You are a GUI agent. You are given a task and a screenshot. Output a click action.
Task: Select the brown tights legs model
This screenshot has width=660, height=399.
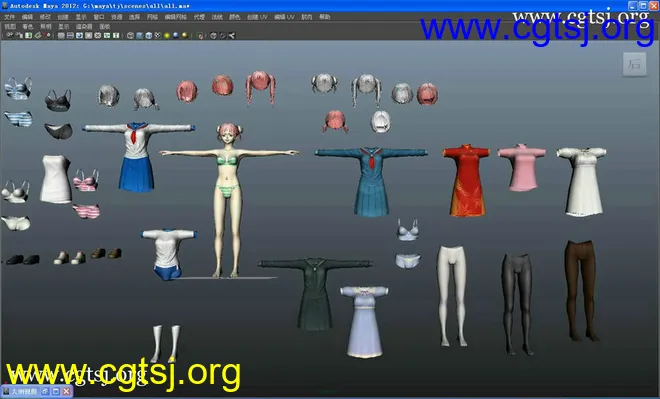pos(581,290)
